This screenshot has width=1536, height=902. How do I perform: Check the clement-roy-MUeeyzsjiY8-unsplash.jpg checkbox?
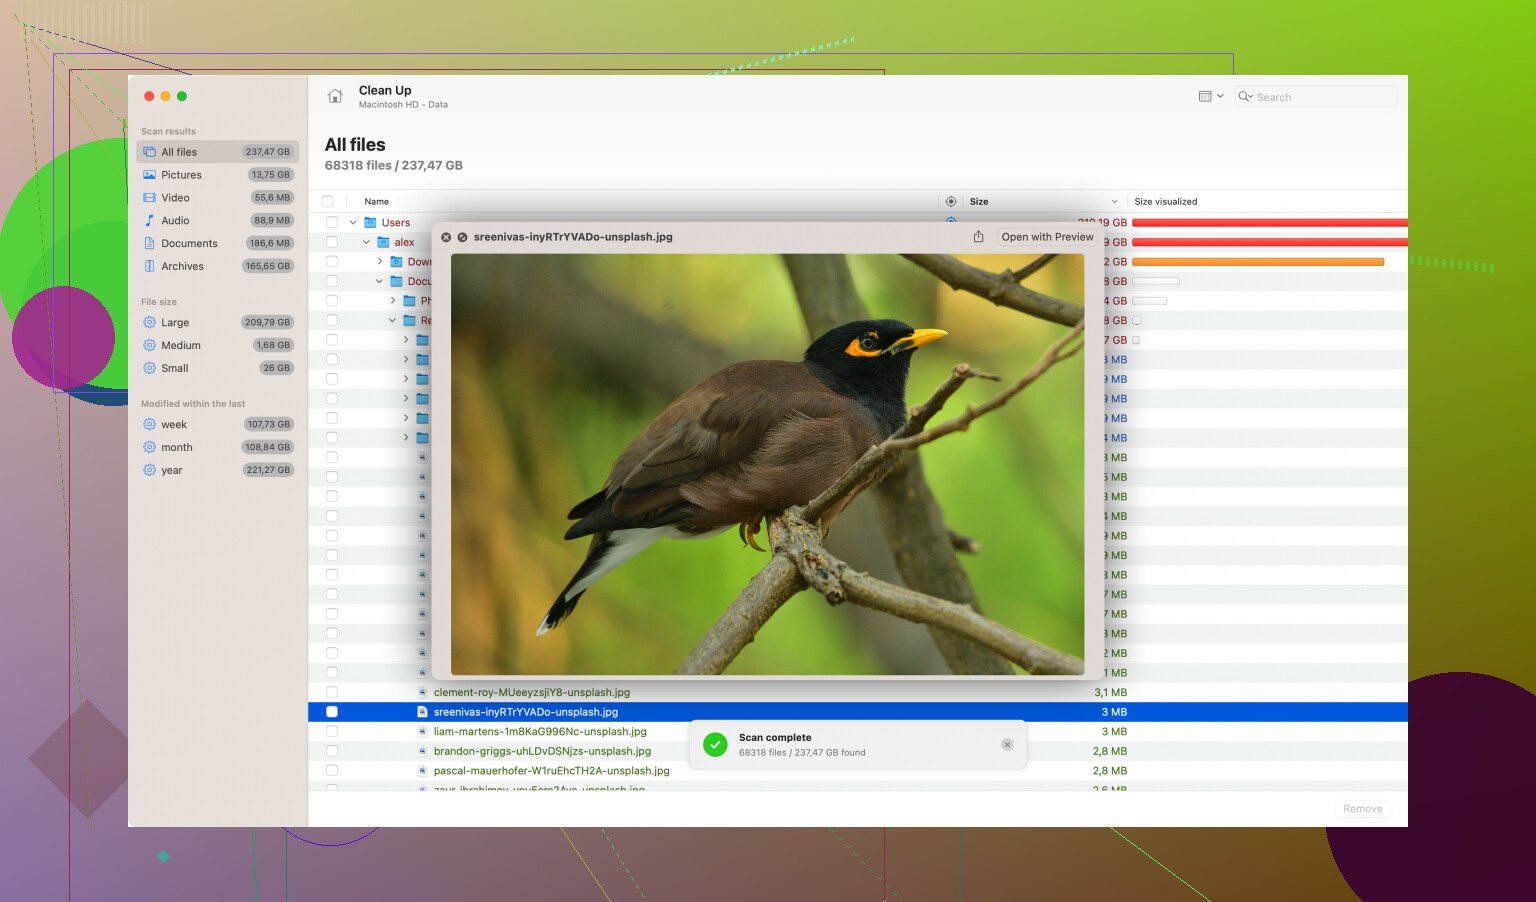tap(332, 692)
